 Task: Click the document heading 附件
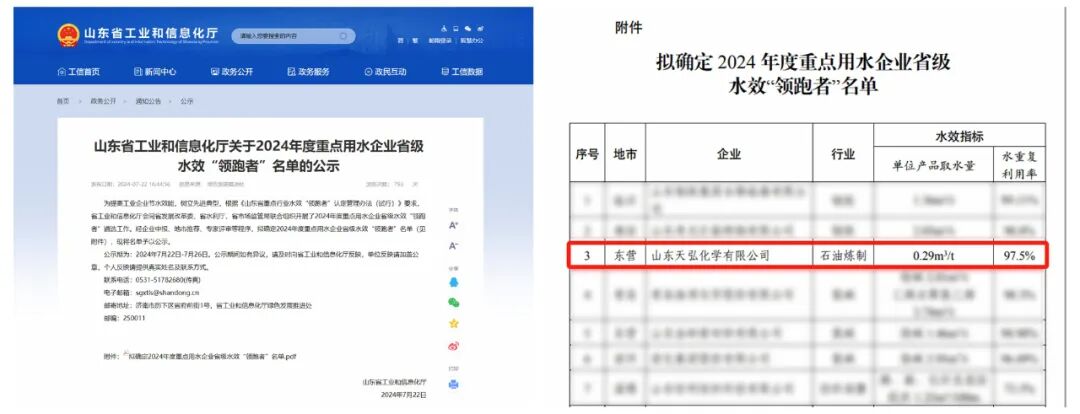tap(628, 28)
